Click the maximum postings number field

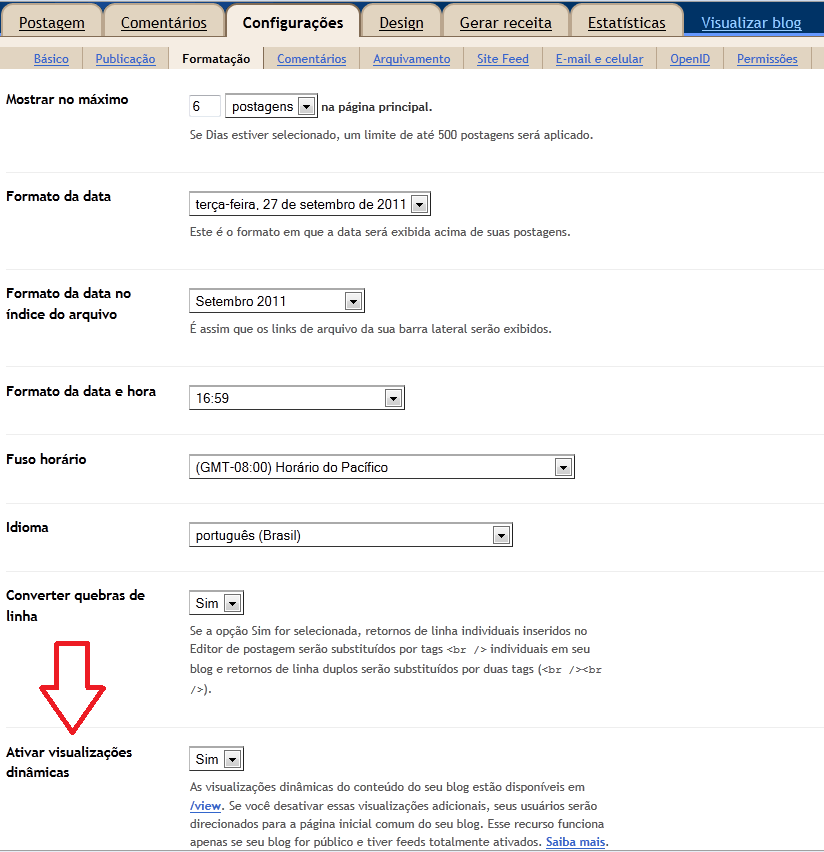pos(204,104)
